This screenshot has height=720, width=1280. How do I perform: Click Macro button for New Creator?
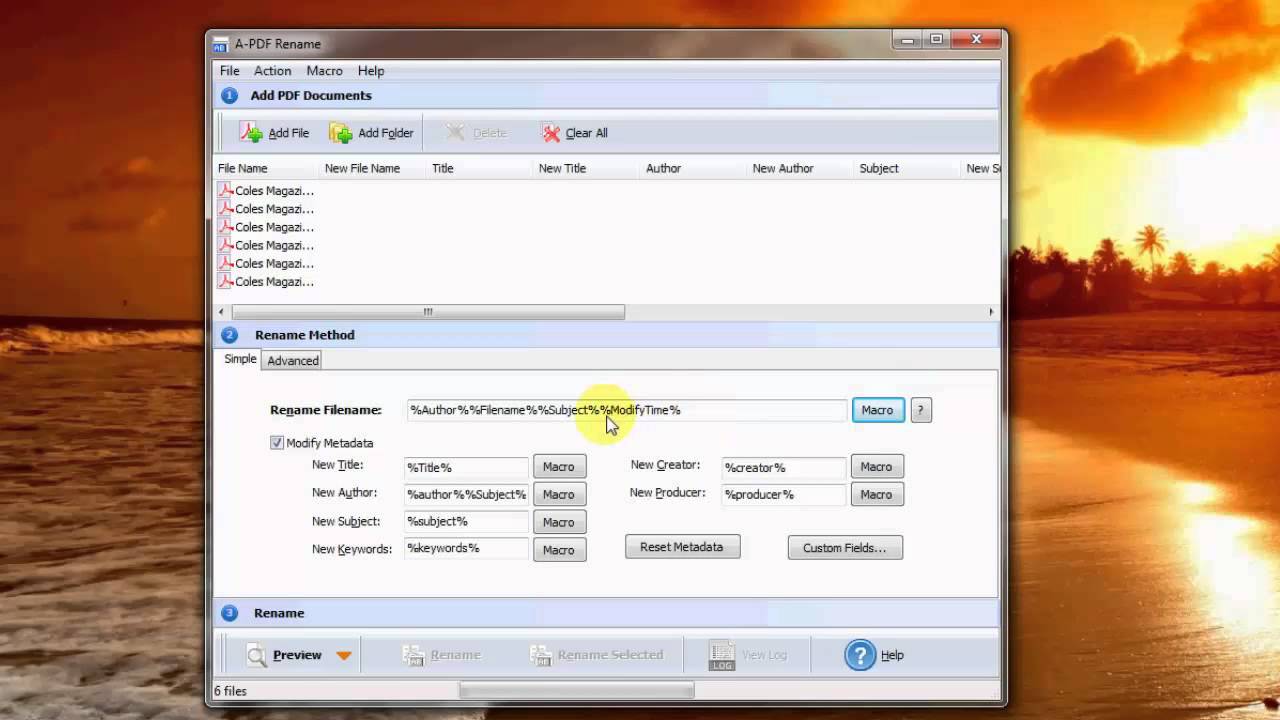coord(877,467)
